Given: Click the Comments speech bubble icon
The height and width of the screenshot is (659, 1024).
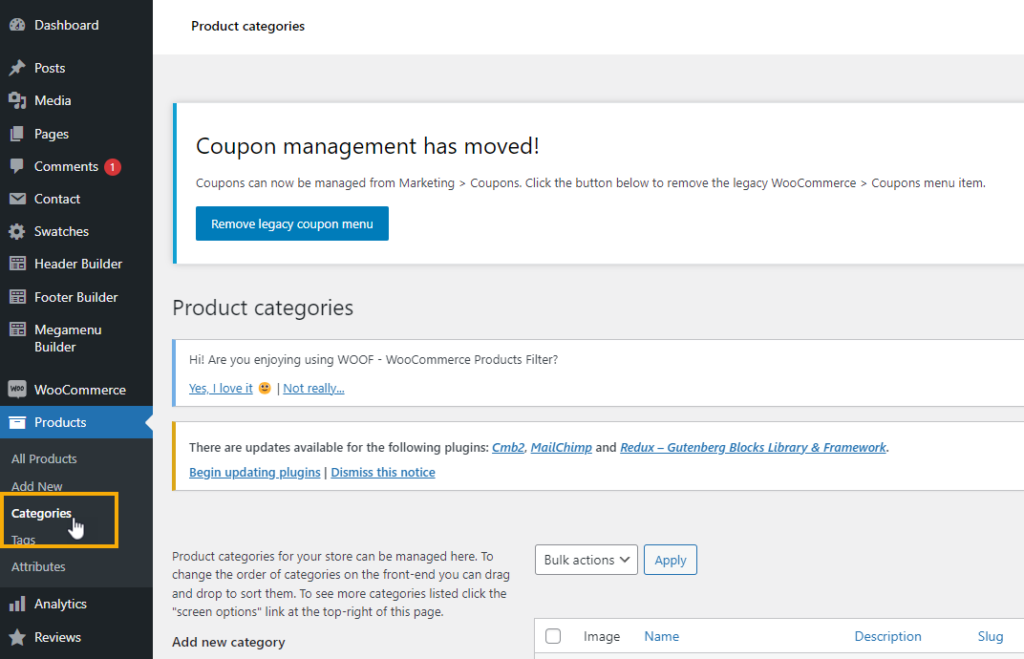Looking at the screenshot, I should (x=17, y=166).
